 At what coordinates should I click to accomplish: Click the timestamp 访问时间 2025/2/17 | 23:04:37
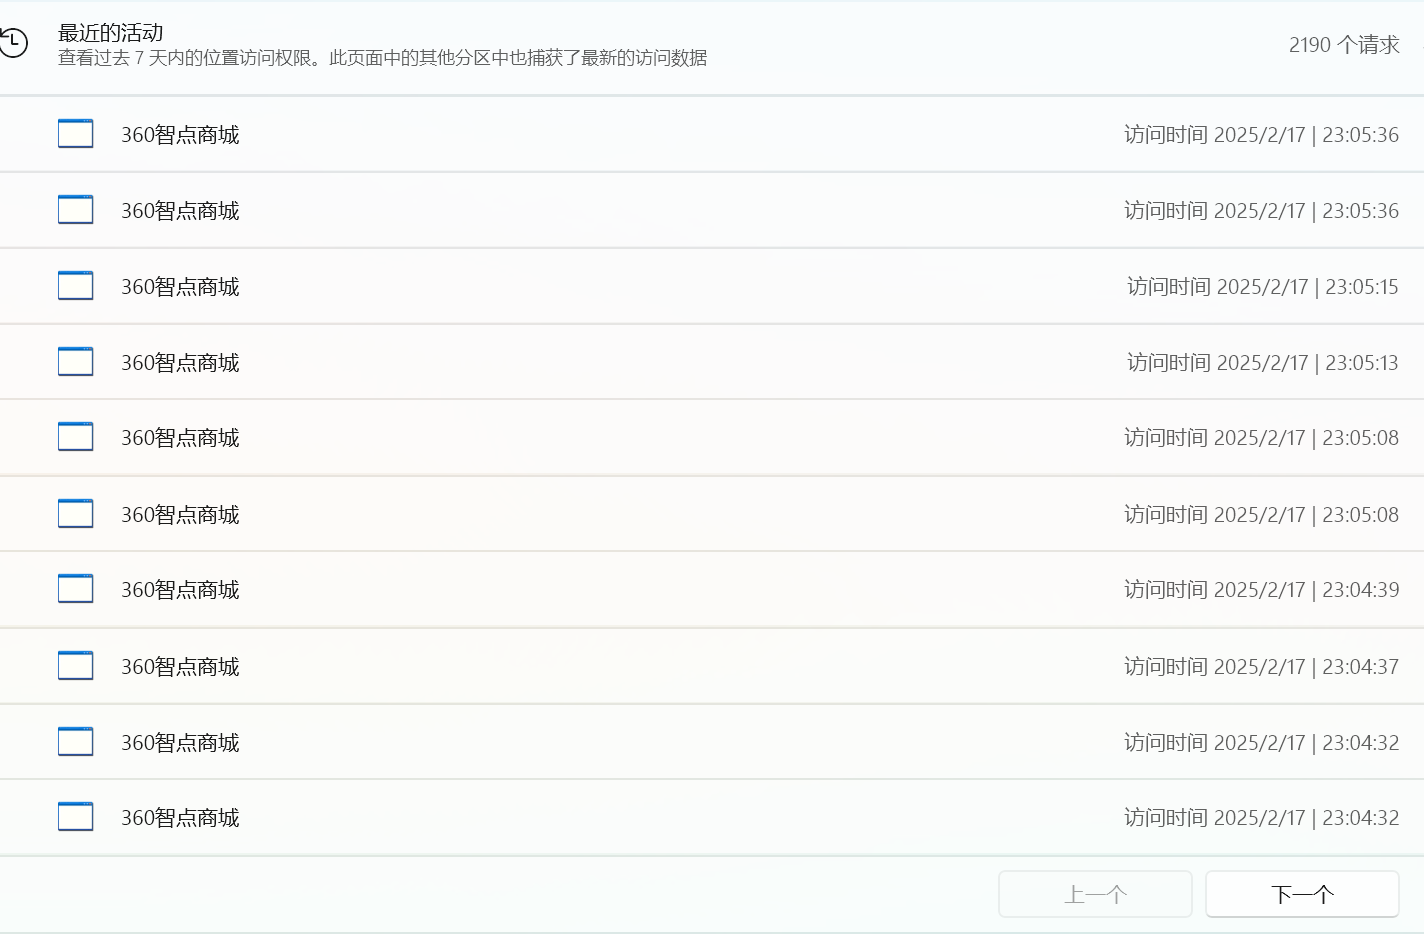pos(1262,667)
